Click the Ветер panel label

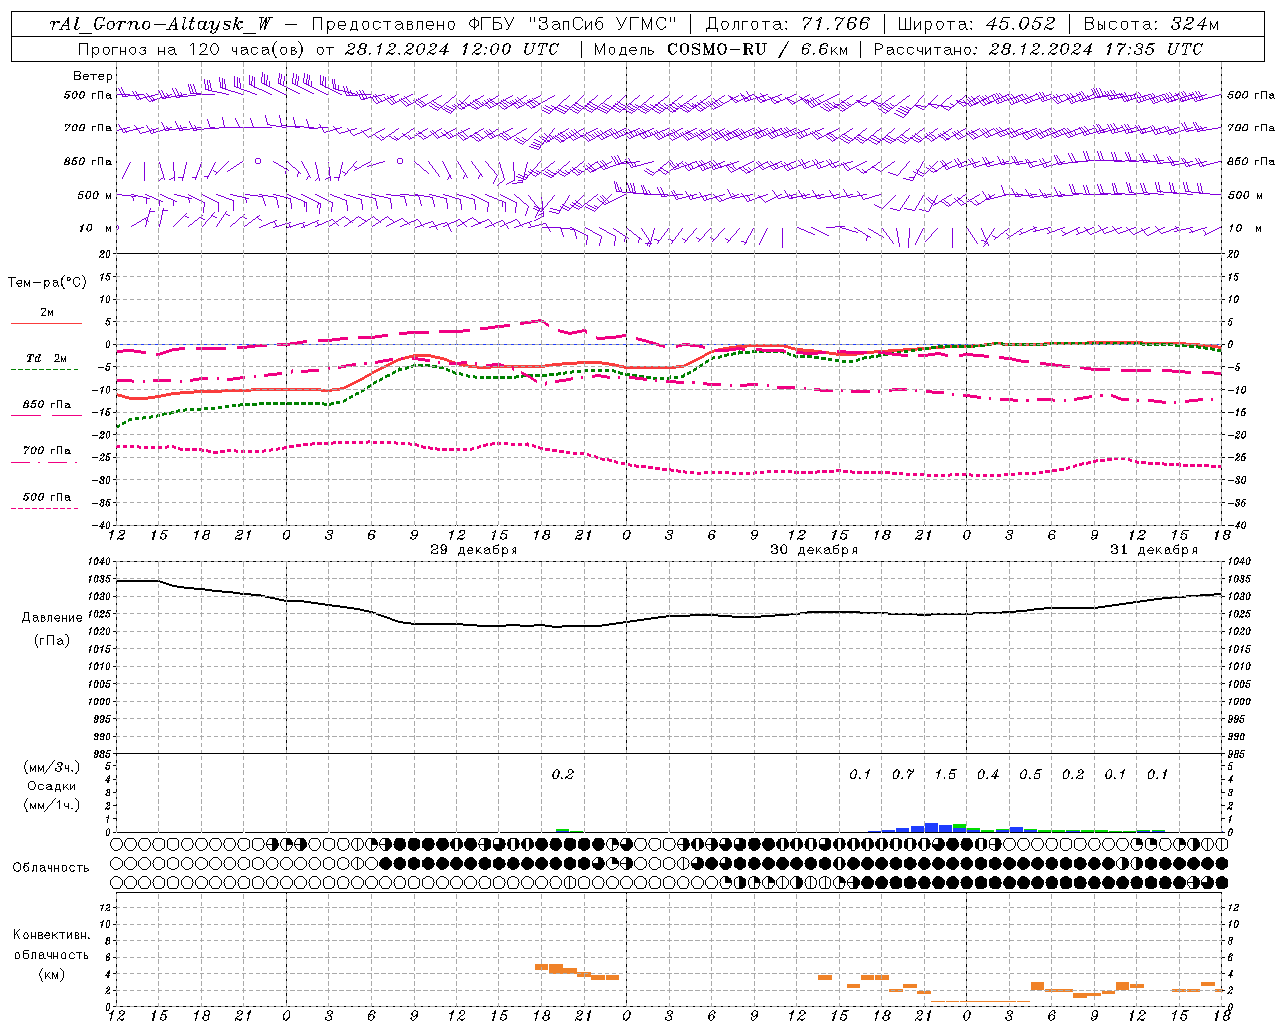click(x=93, y=76)
